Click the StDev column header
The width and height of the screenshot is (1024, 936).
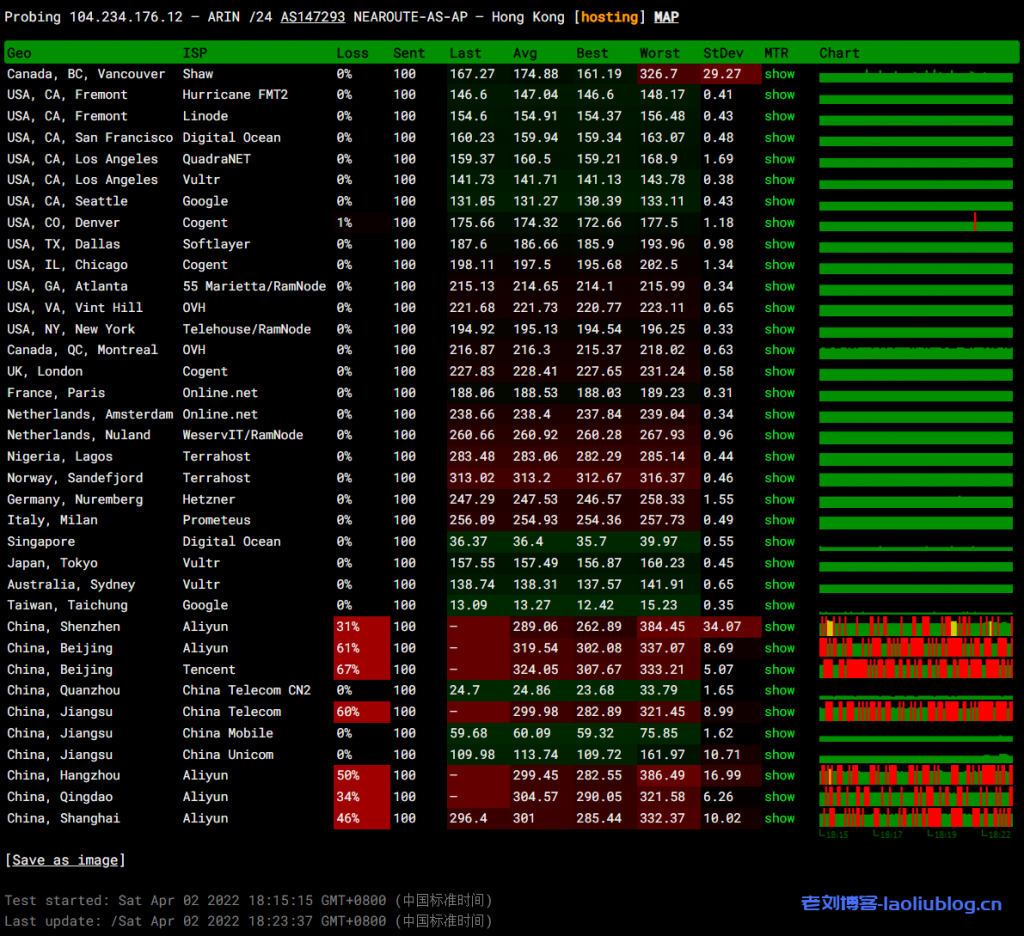tap(722, 53)
